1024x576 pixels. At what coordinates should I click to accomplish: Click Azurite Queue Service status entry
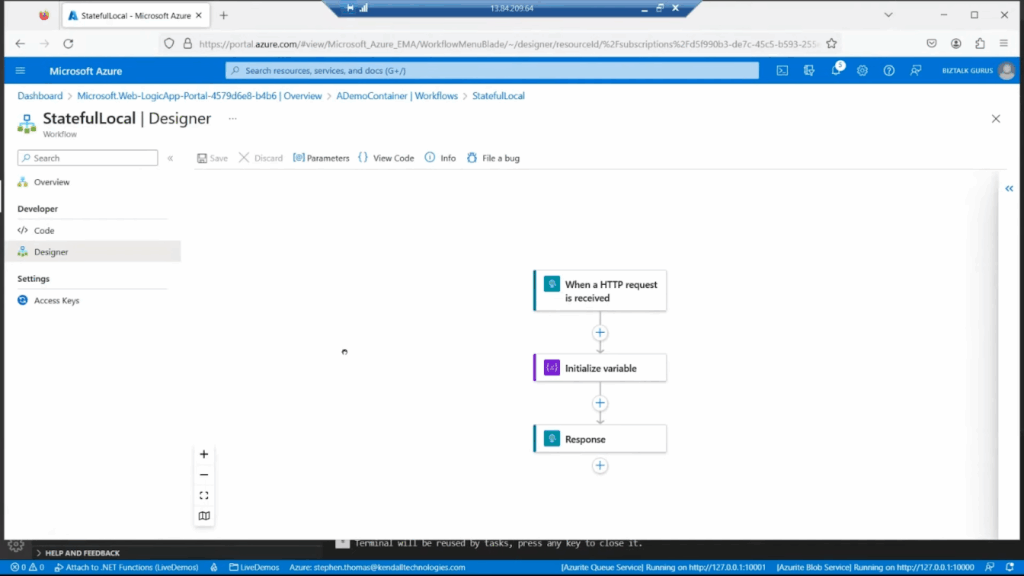click(663, 568)
